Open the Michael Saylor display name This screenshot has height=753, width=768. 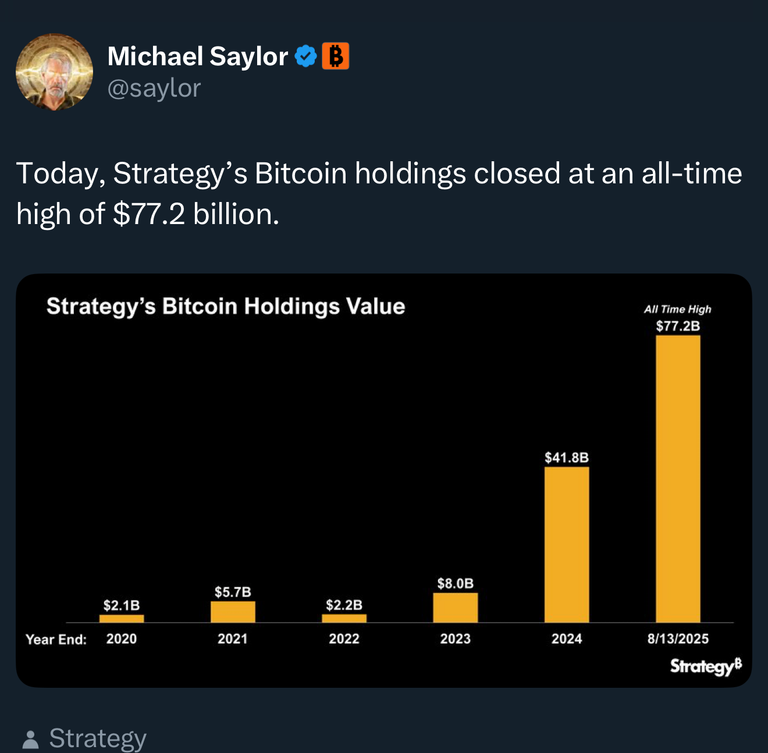pyautogui.click(x=197, y=56)
